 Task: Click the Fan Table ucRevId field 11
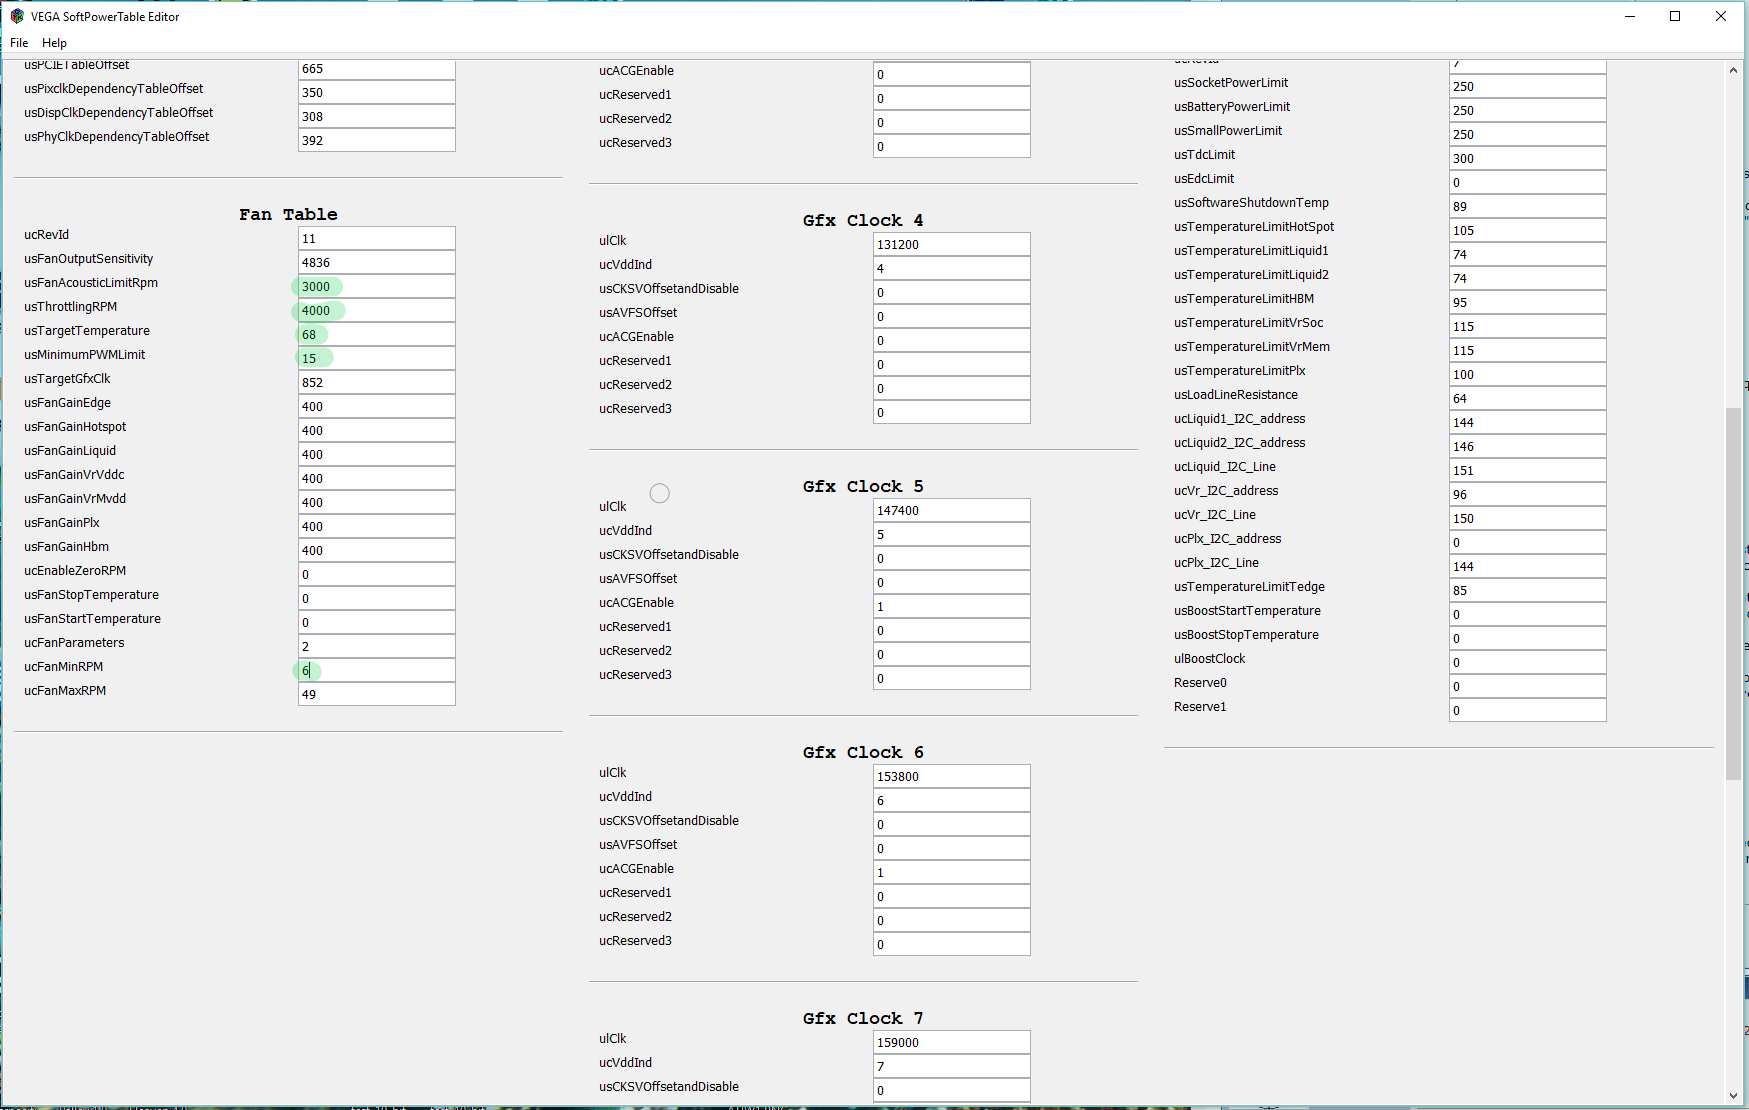[x=377, y=238]
